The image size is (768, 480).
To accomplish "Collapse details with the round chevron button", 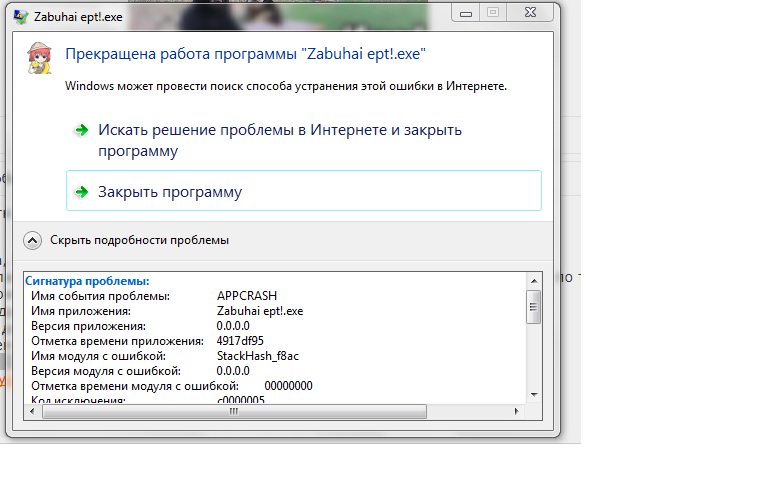I will tap(32, 240).
